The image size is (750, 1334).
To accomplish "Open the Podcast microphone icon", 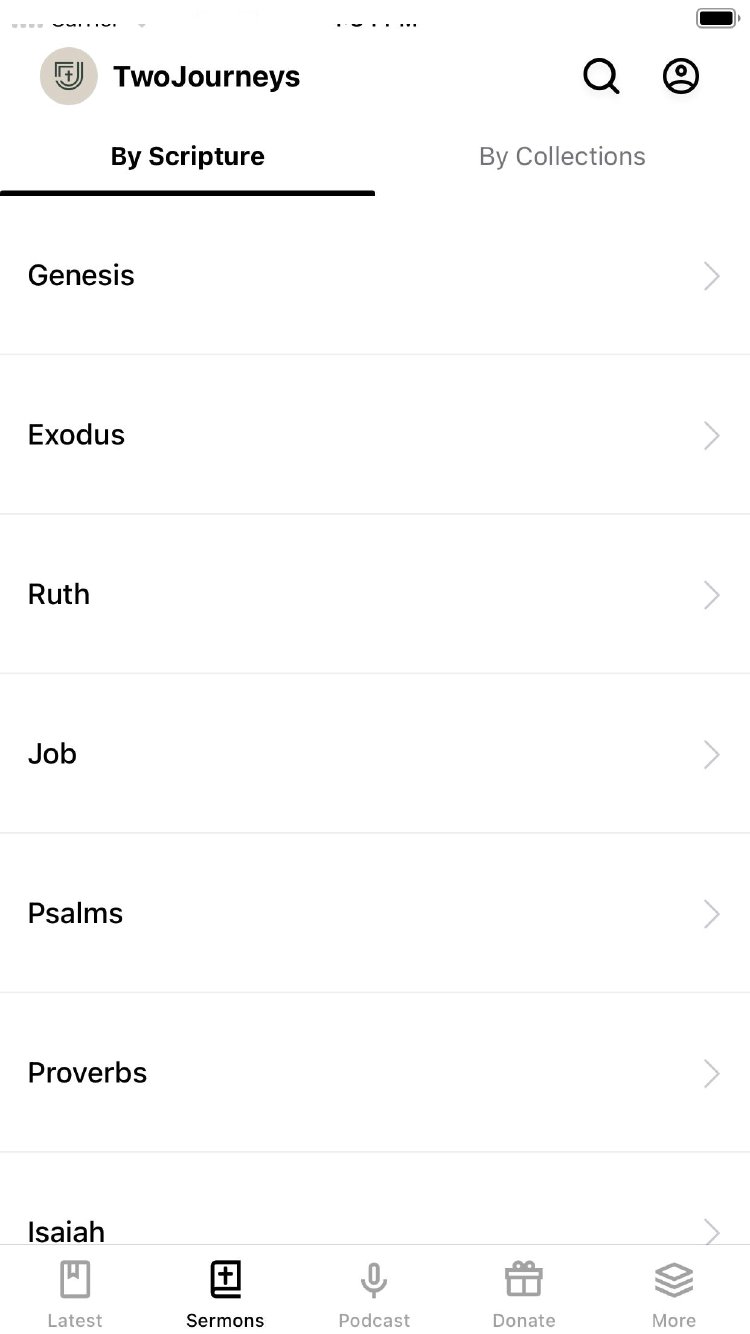I will point(374,1280).
